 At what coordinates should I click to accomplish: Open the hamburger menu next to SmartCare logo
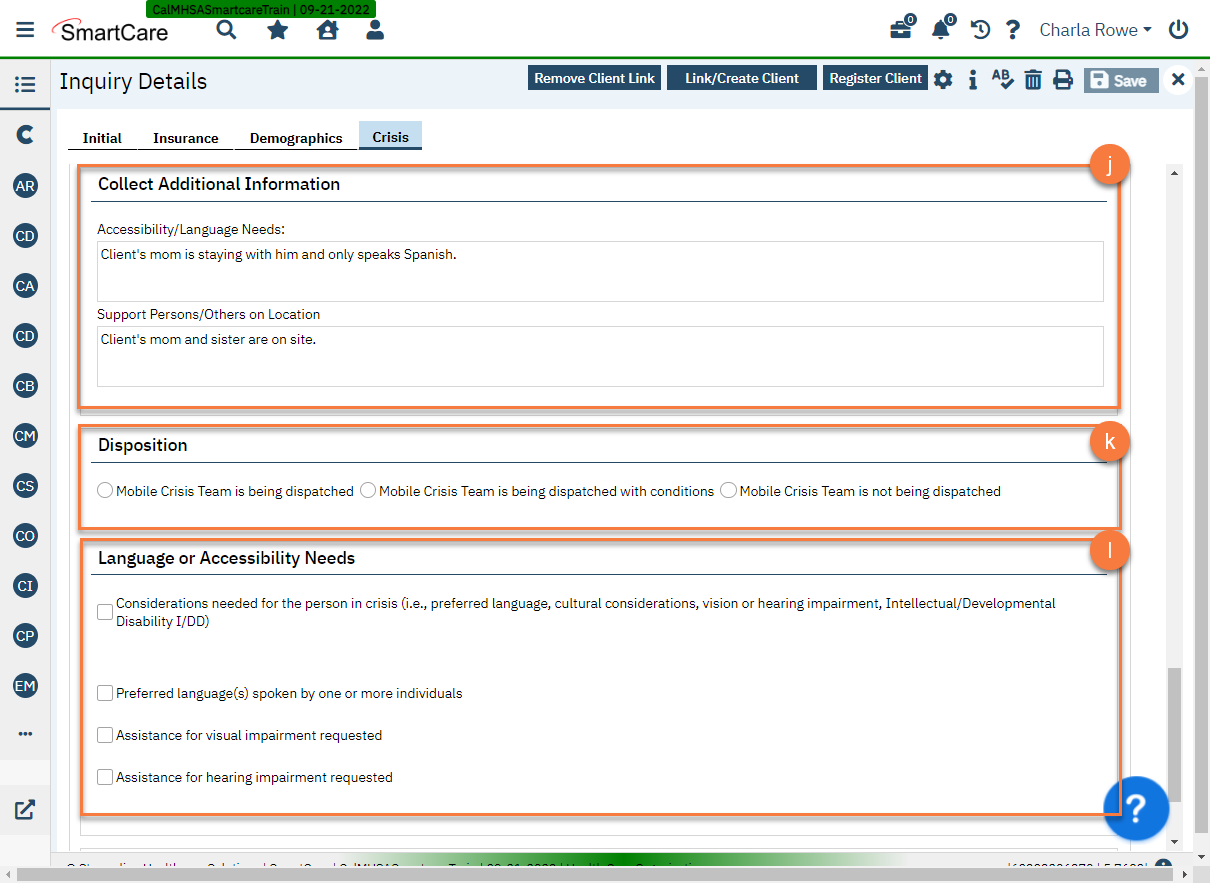pos(25,29)
